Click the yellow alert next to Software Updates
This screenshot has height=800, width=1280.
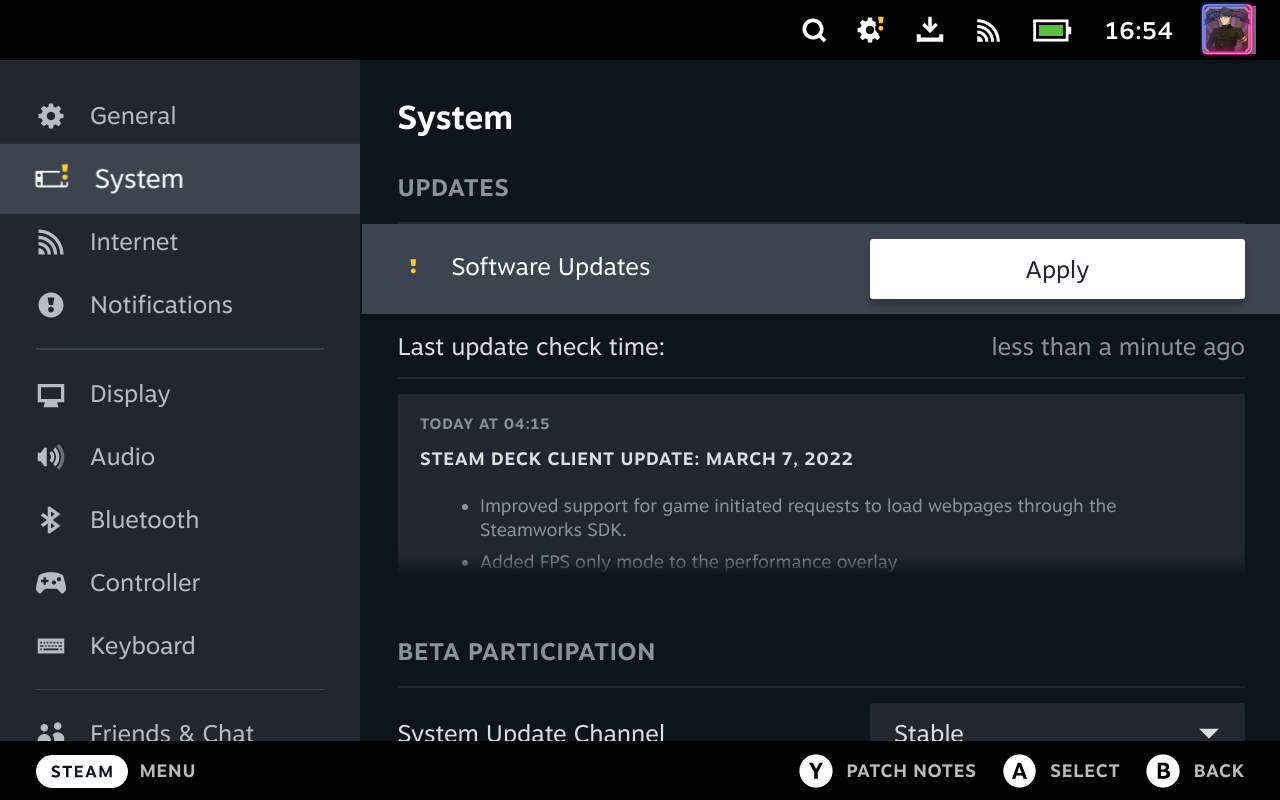coord(413,267)
